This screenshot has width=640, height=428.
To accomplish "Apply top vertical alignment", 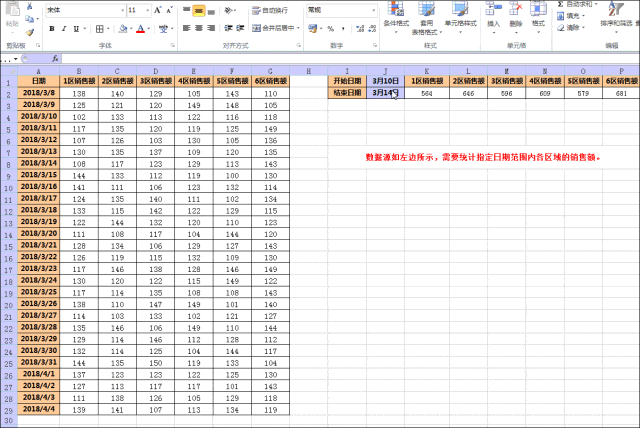I will click(187, 10).
